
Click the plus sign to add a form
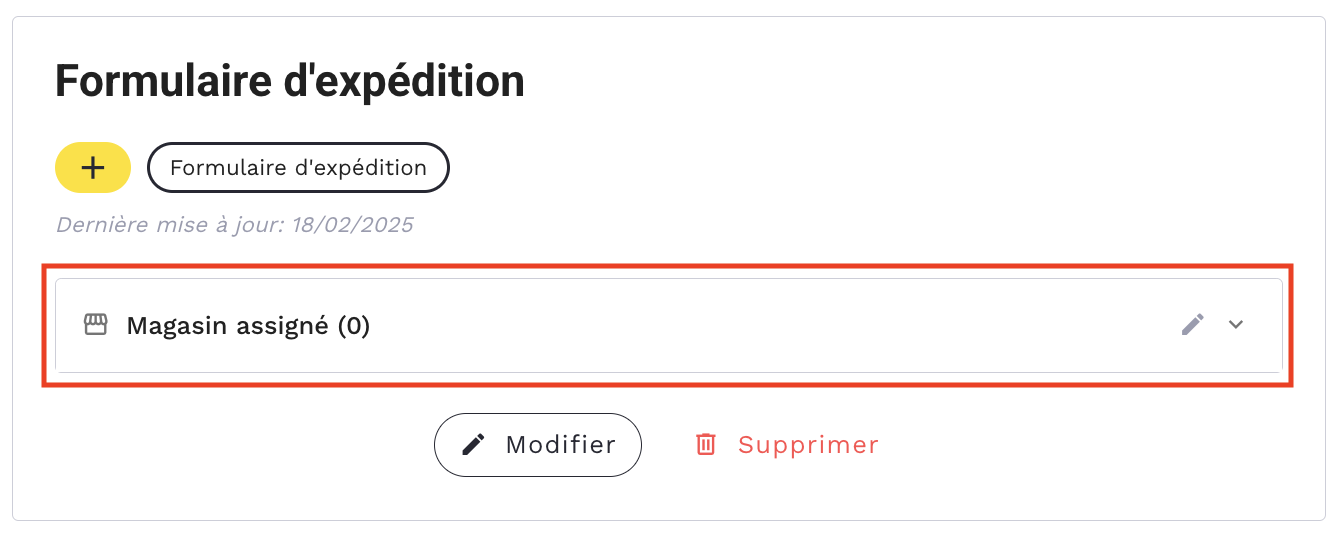(93, 168)
